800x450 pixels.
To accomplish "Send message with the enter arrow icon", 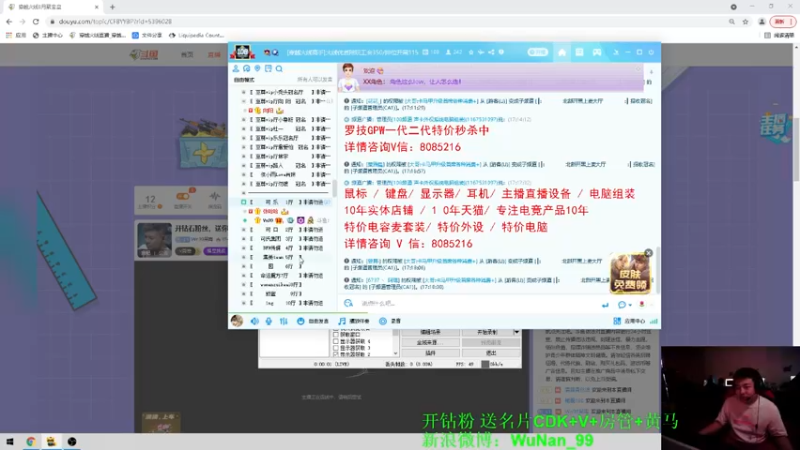I will pos(605,305).
